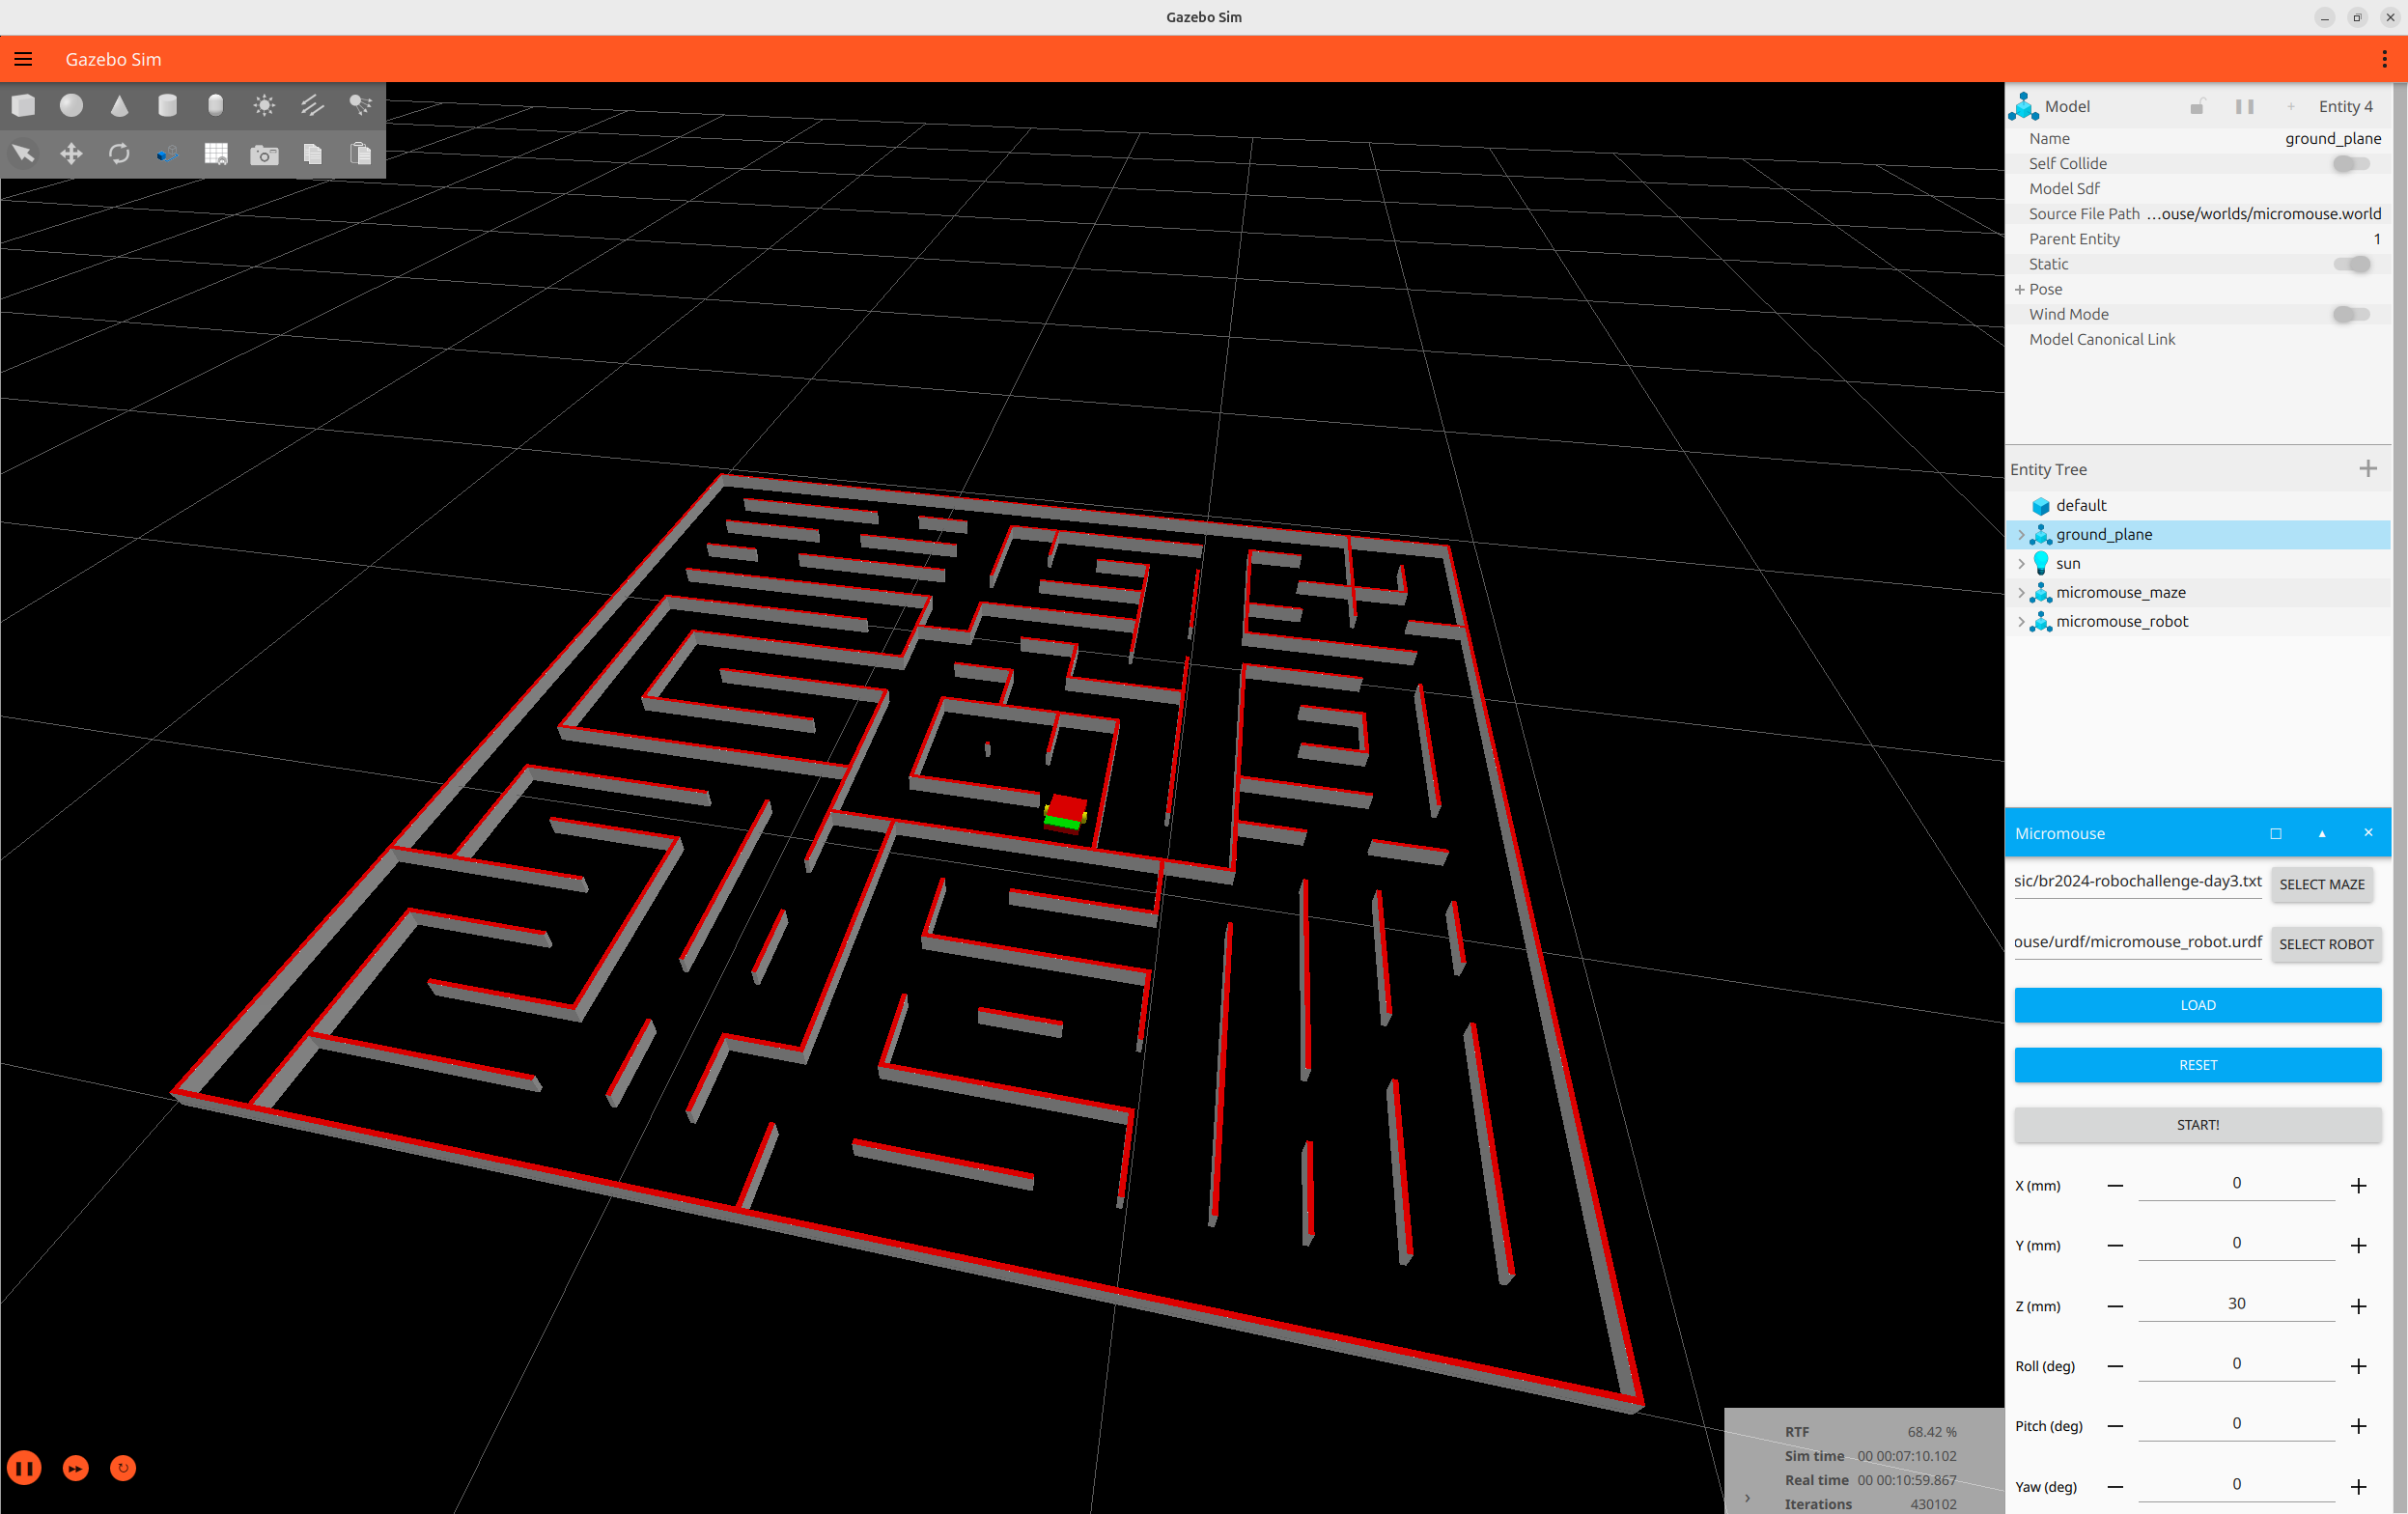
Task: Activate the translate mode tool
Action: click(71, 154)
